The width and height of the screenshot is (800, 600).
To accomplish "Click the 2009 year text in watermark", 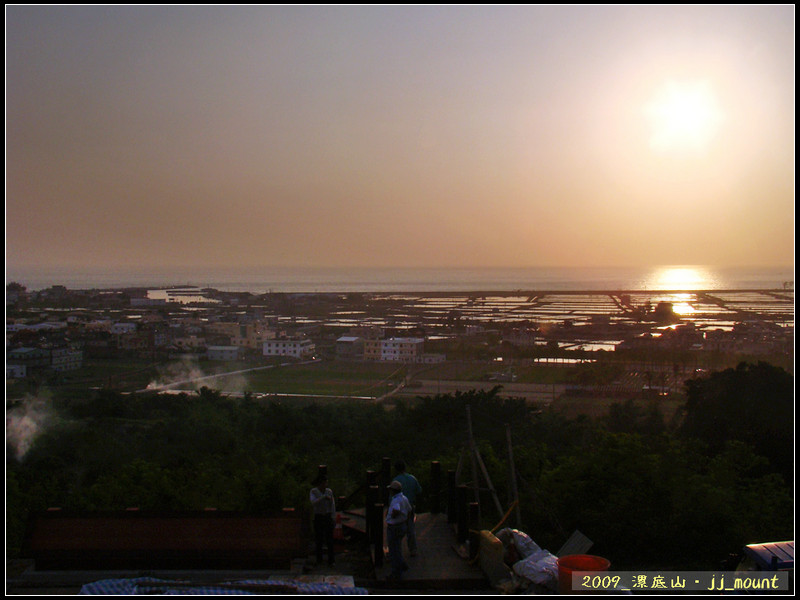I will (x=601, y=581).
